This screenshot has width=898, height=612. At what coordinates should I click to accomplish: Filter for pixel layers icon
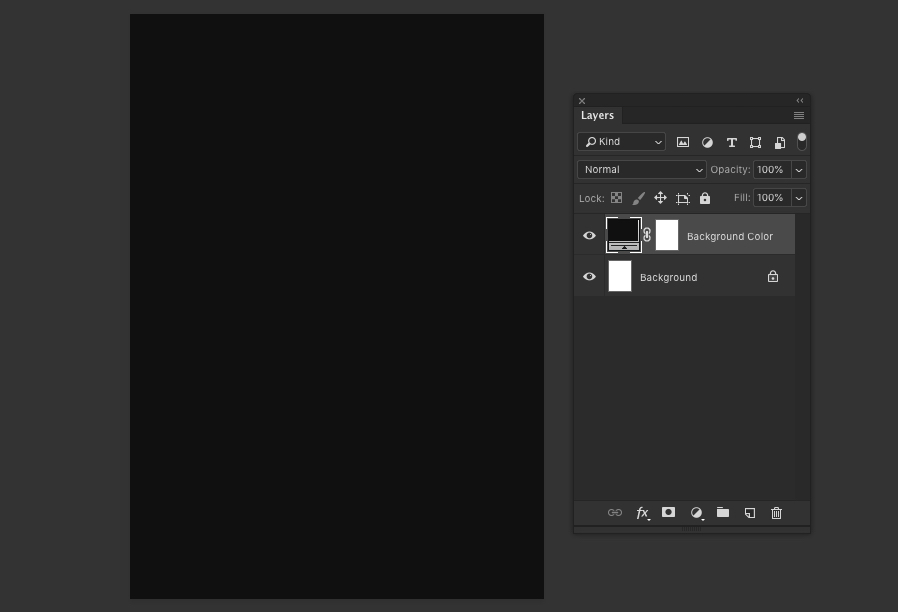tap(683, 142)
